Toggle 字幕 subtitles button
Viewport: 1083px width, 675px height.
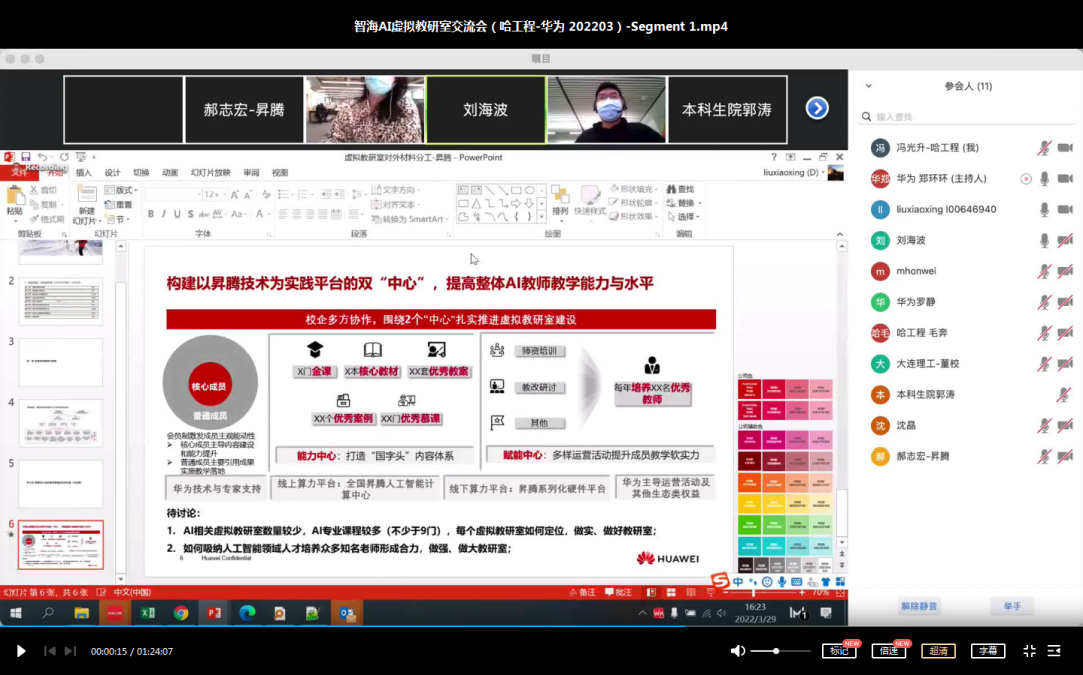click(987, 651)
